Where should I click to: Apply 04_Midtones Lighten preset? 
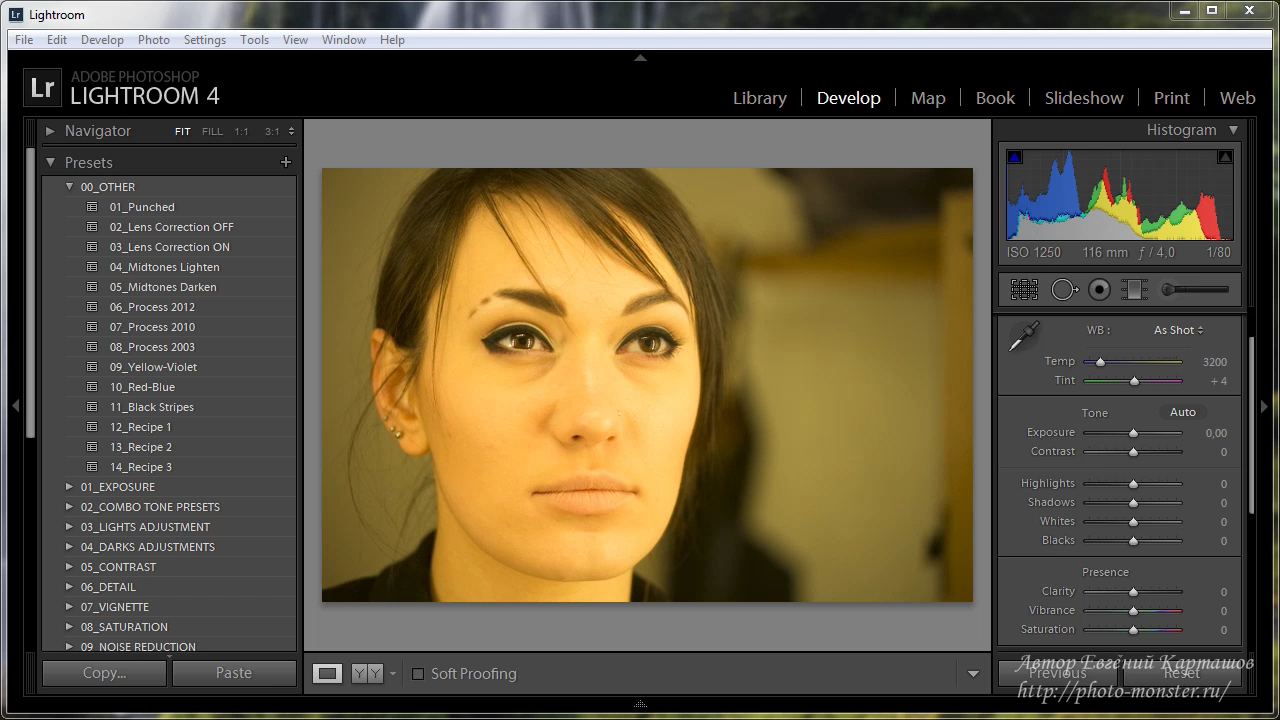[x=164, y=267]
